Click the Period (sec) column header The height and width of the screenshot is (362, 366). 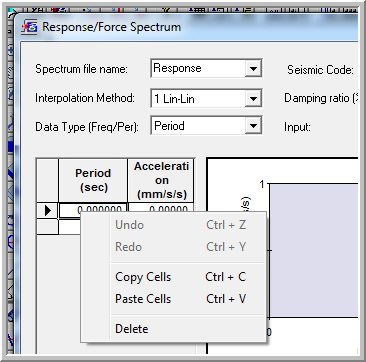(x=93, y=180)
